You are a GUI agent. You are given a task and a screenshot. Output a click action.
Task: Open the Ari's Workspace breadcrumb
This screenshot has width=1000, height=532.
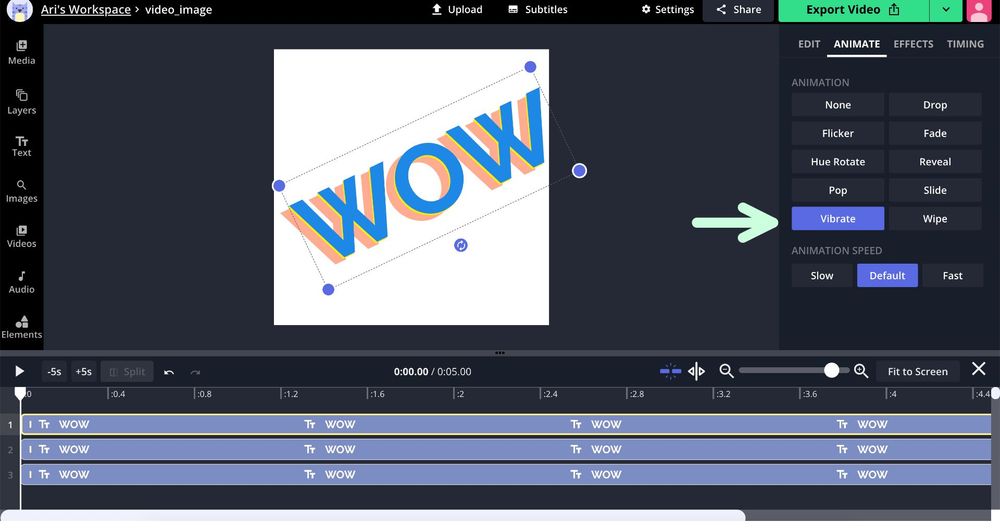[85, 10]
